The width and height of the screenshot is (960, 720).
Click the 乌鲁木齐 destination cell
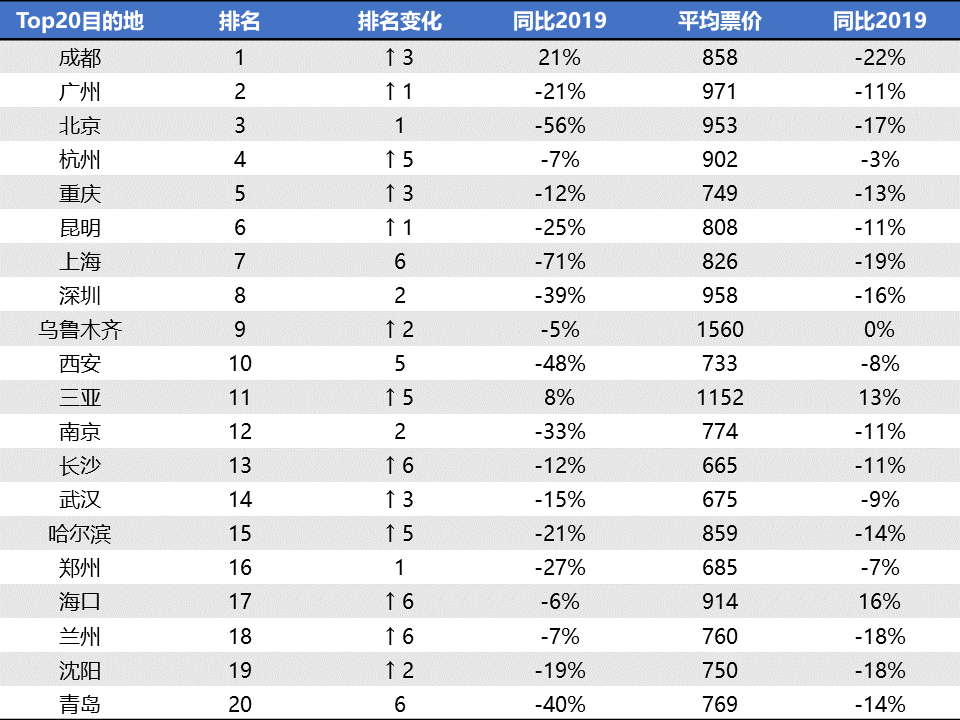pyautogui.click(x=80, y=330)
